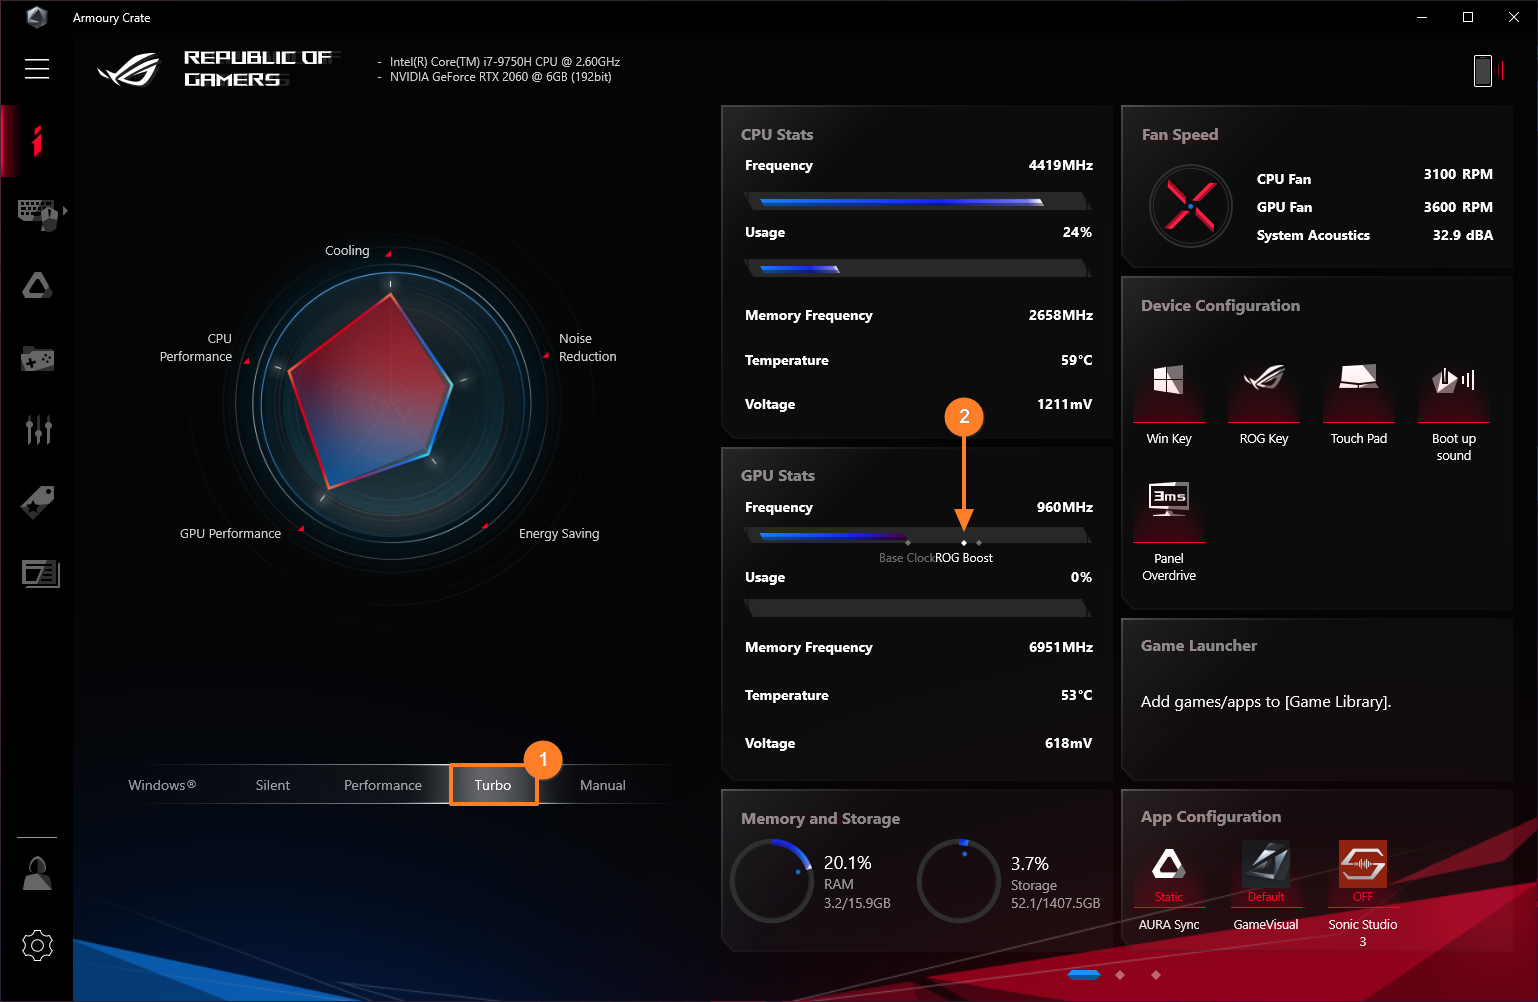The image size is (1538, 1002).
Task: Go to the first dashboard page indicator
Action: tap(1084, 974)
